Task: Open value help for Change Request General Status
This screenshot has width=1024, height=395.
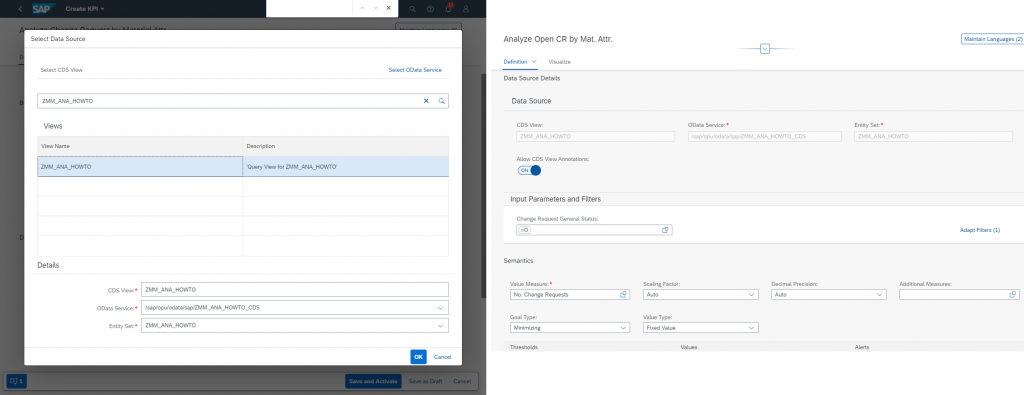Action: click(x=665, y=230)
